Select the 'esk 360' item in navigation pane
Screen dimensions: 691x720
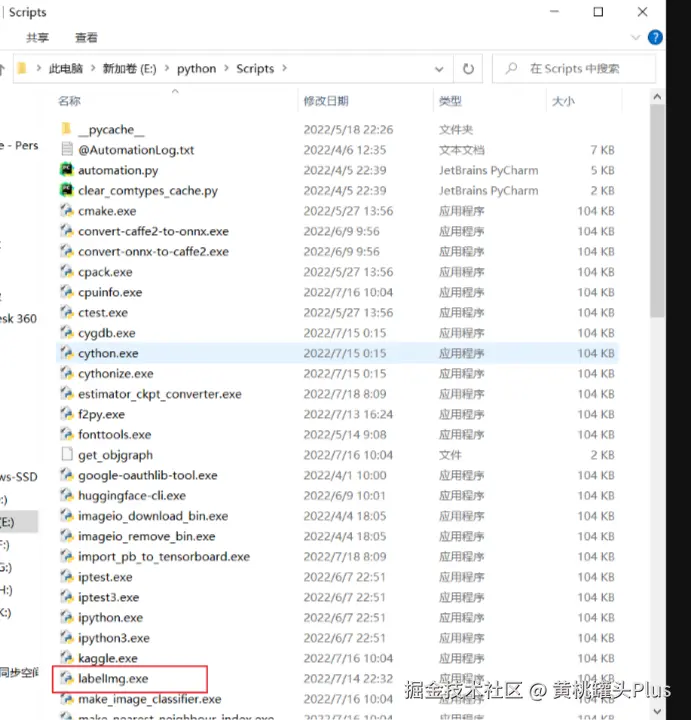point(18,318)
